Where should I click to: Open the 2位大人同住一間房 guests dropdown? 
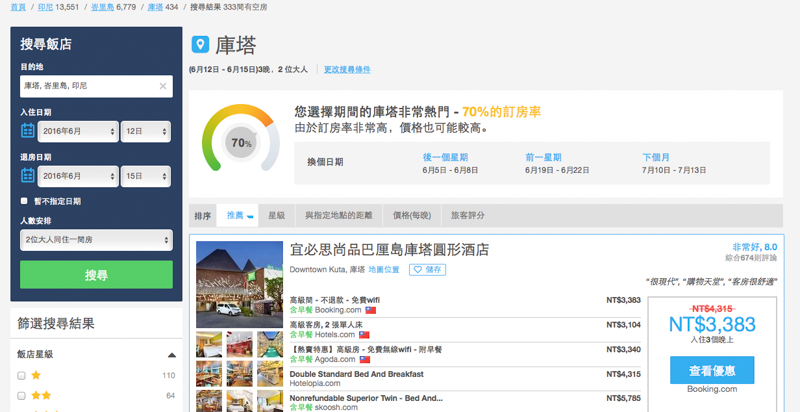pos(96,240)
